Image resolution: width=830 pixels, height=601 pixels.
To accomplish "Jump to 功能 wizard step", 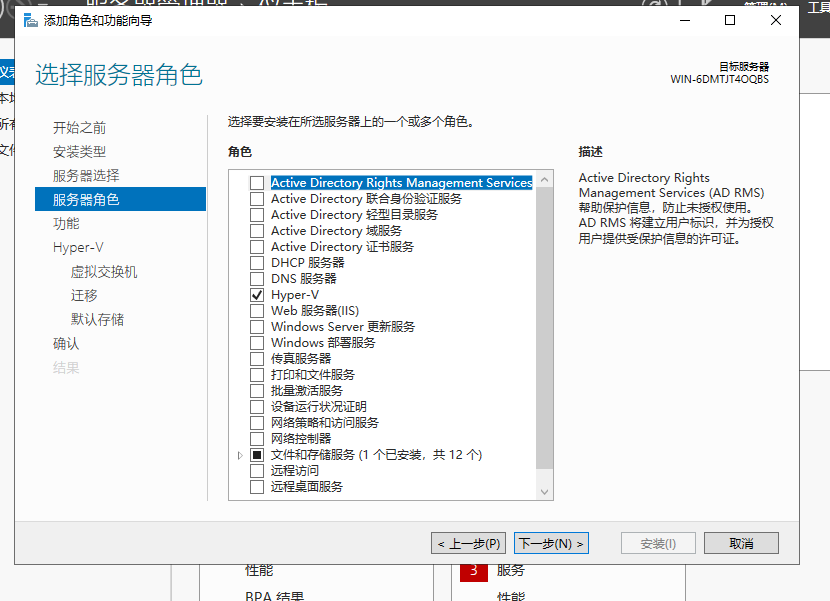I will tap(66, 223).
